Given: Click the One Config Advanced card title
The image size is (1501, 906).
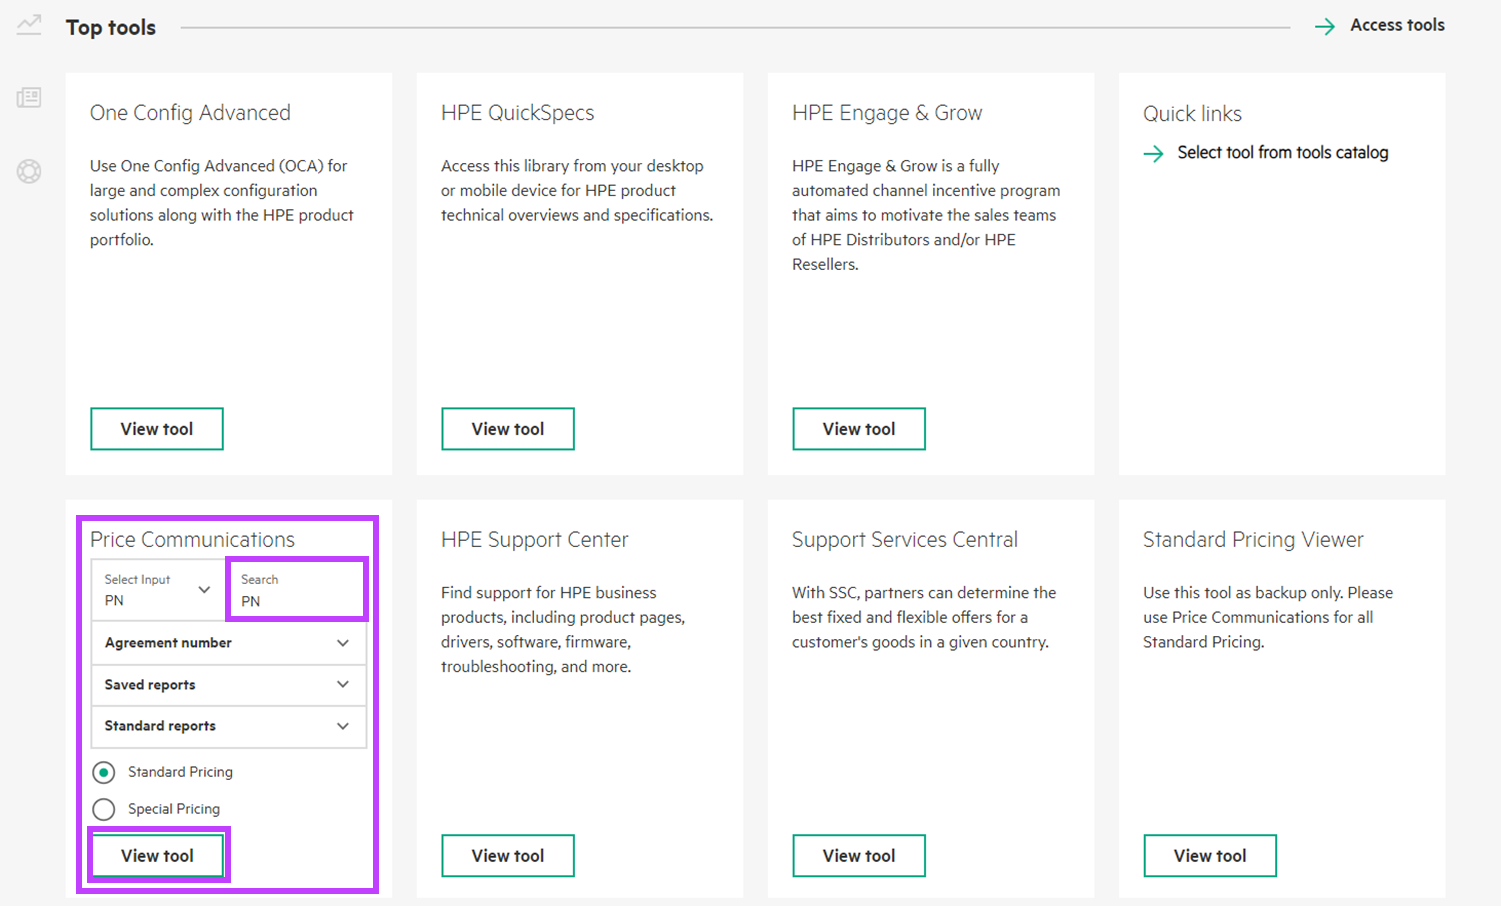Looking at the screenshot, I should coord(190,113).
